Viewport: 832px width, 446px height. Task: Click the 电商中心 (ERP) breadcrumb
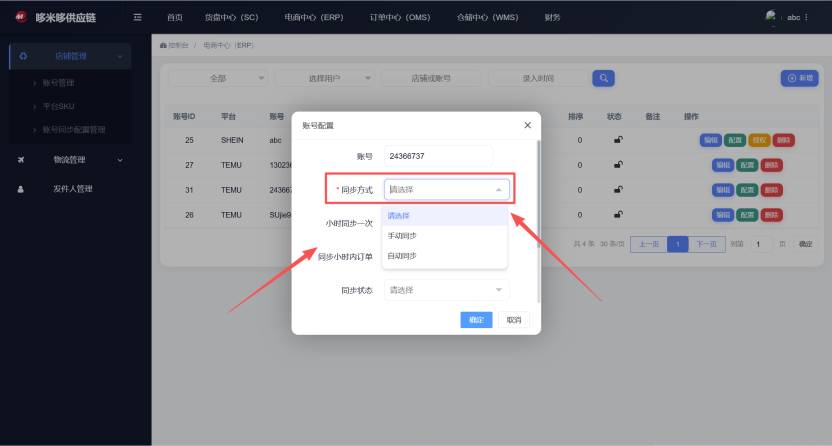(228, 45)
